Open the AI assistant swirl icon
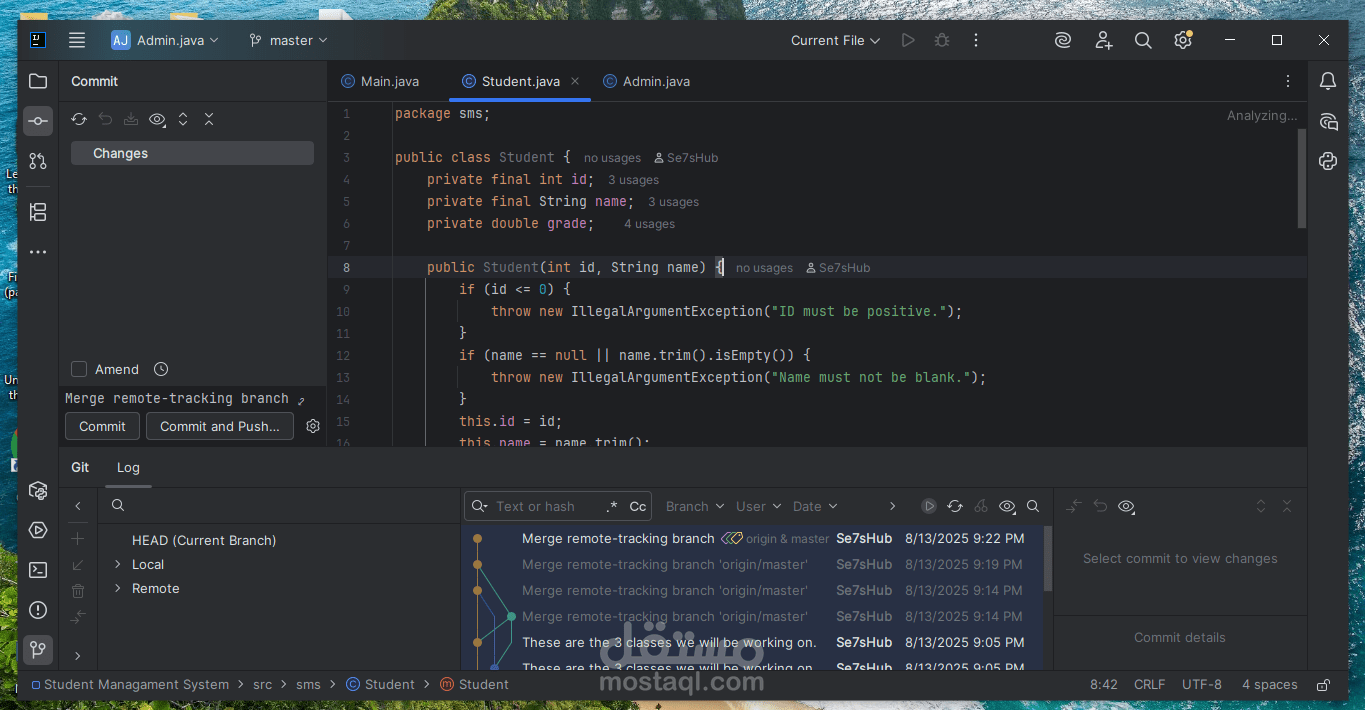 [1063, 40]
